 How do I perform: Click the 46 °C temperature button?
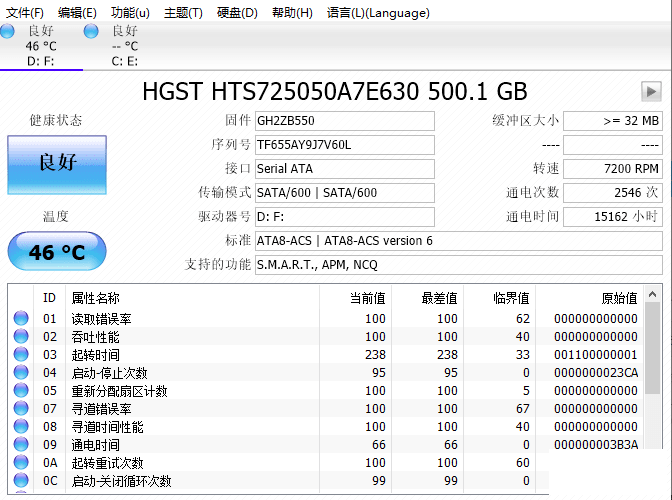click(57, 251)
